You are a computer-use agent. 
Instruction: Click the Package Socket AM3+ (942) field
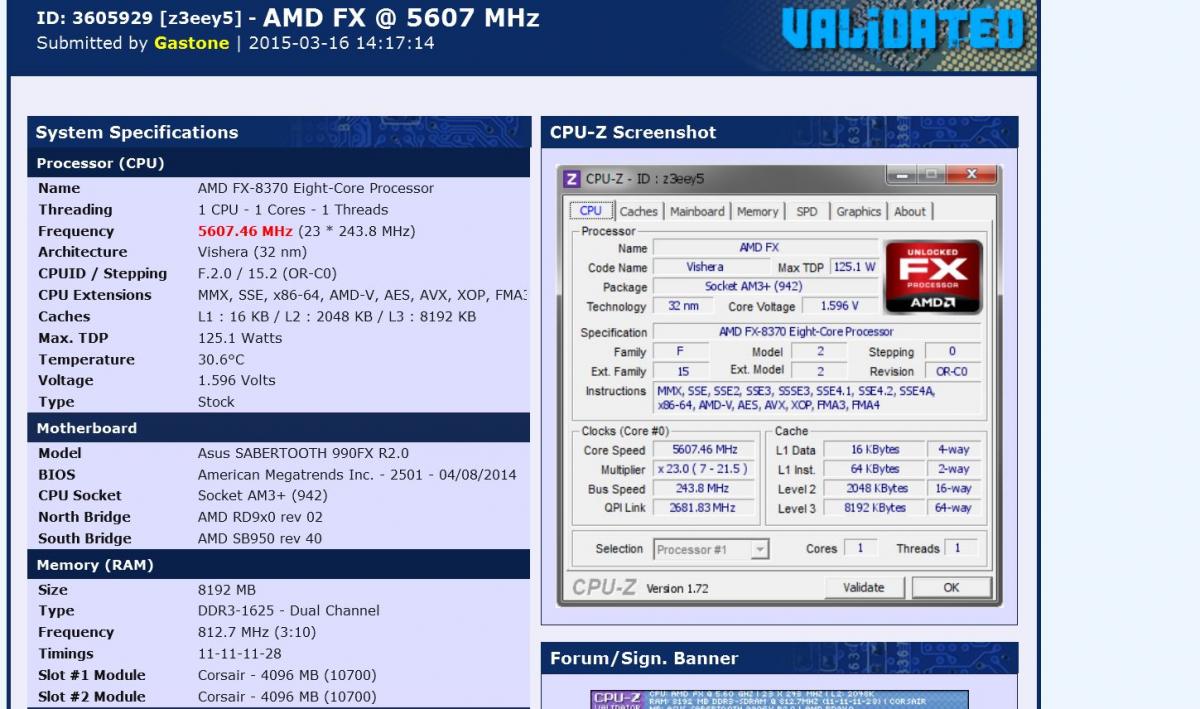[x=765, y=286]
